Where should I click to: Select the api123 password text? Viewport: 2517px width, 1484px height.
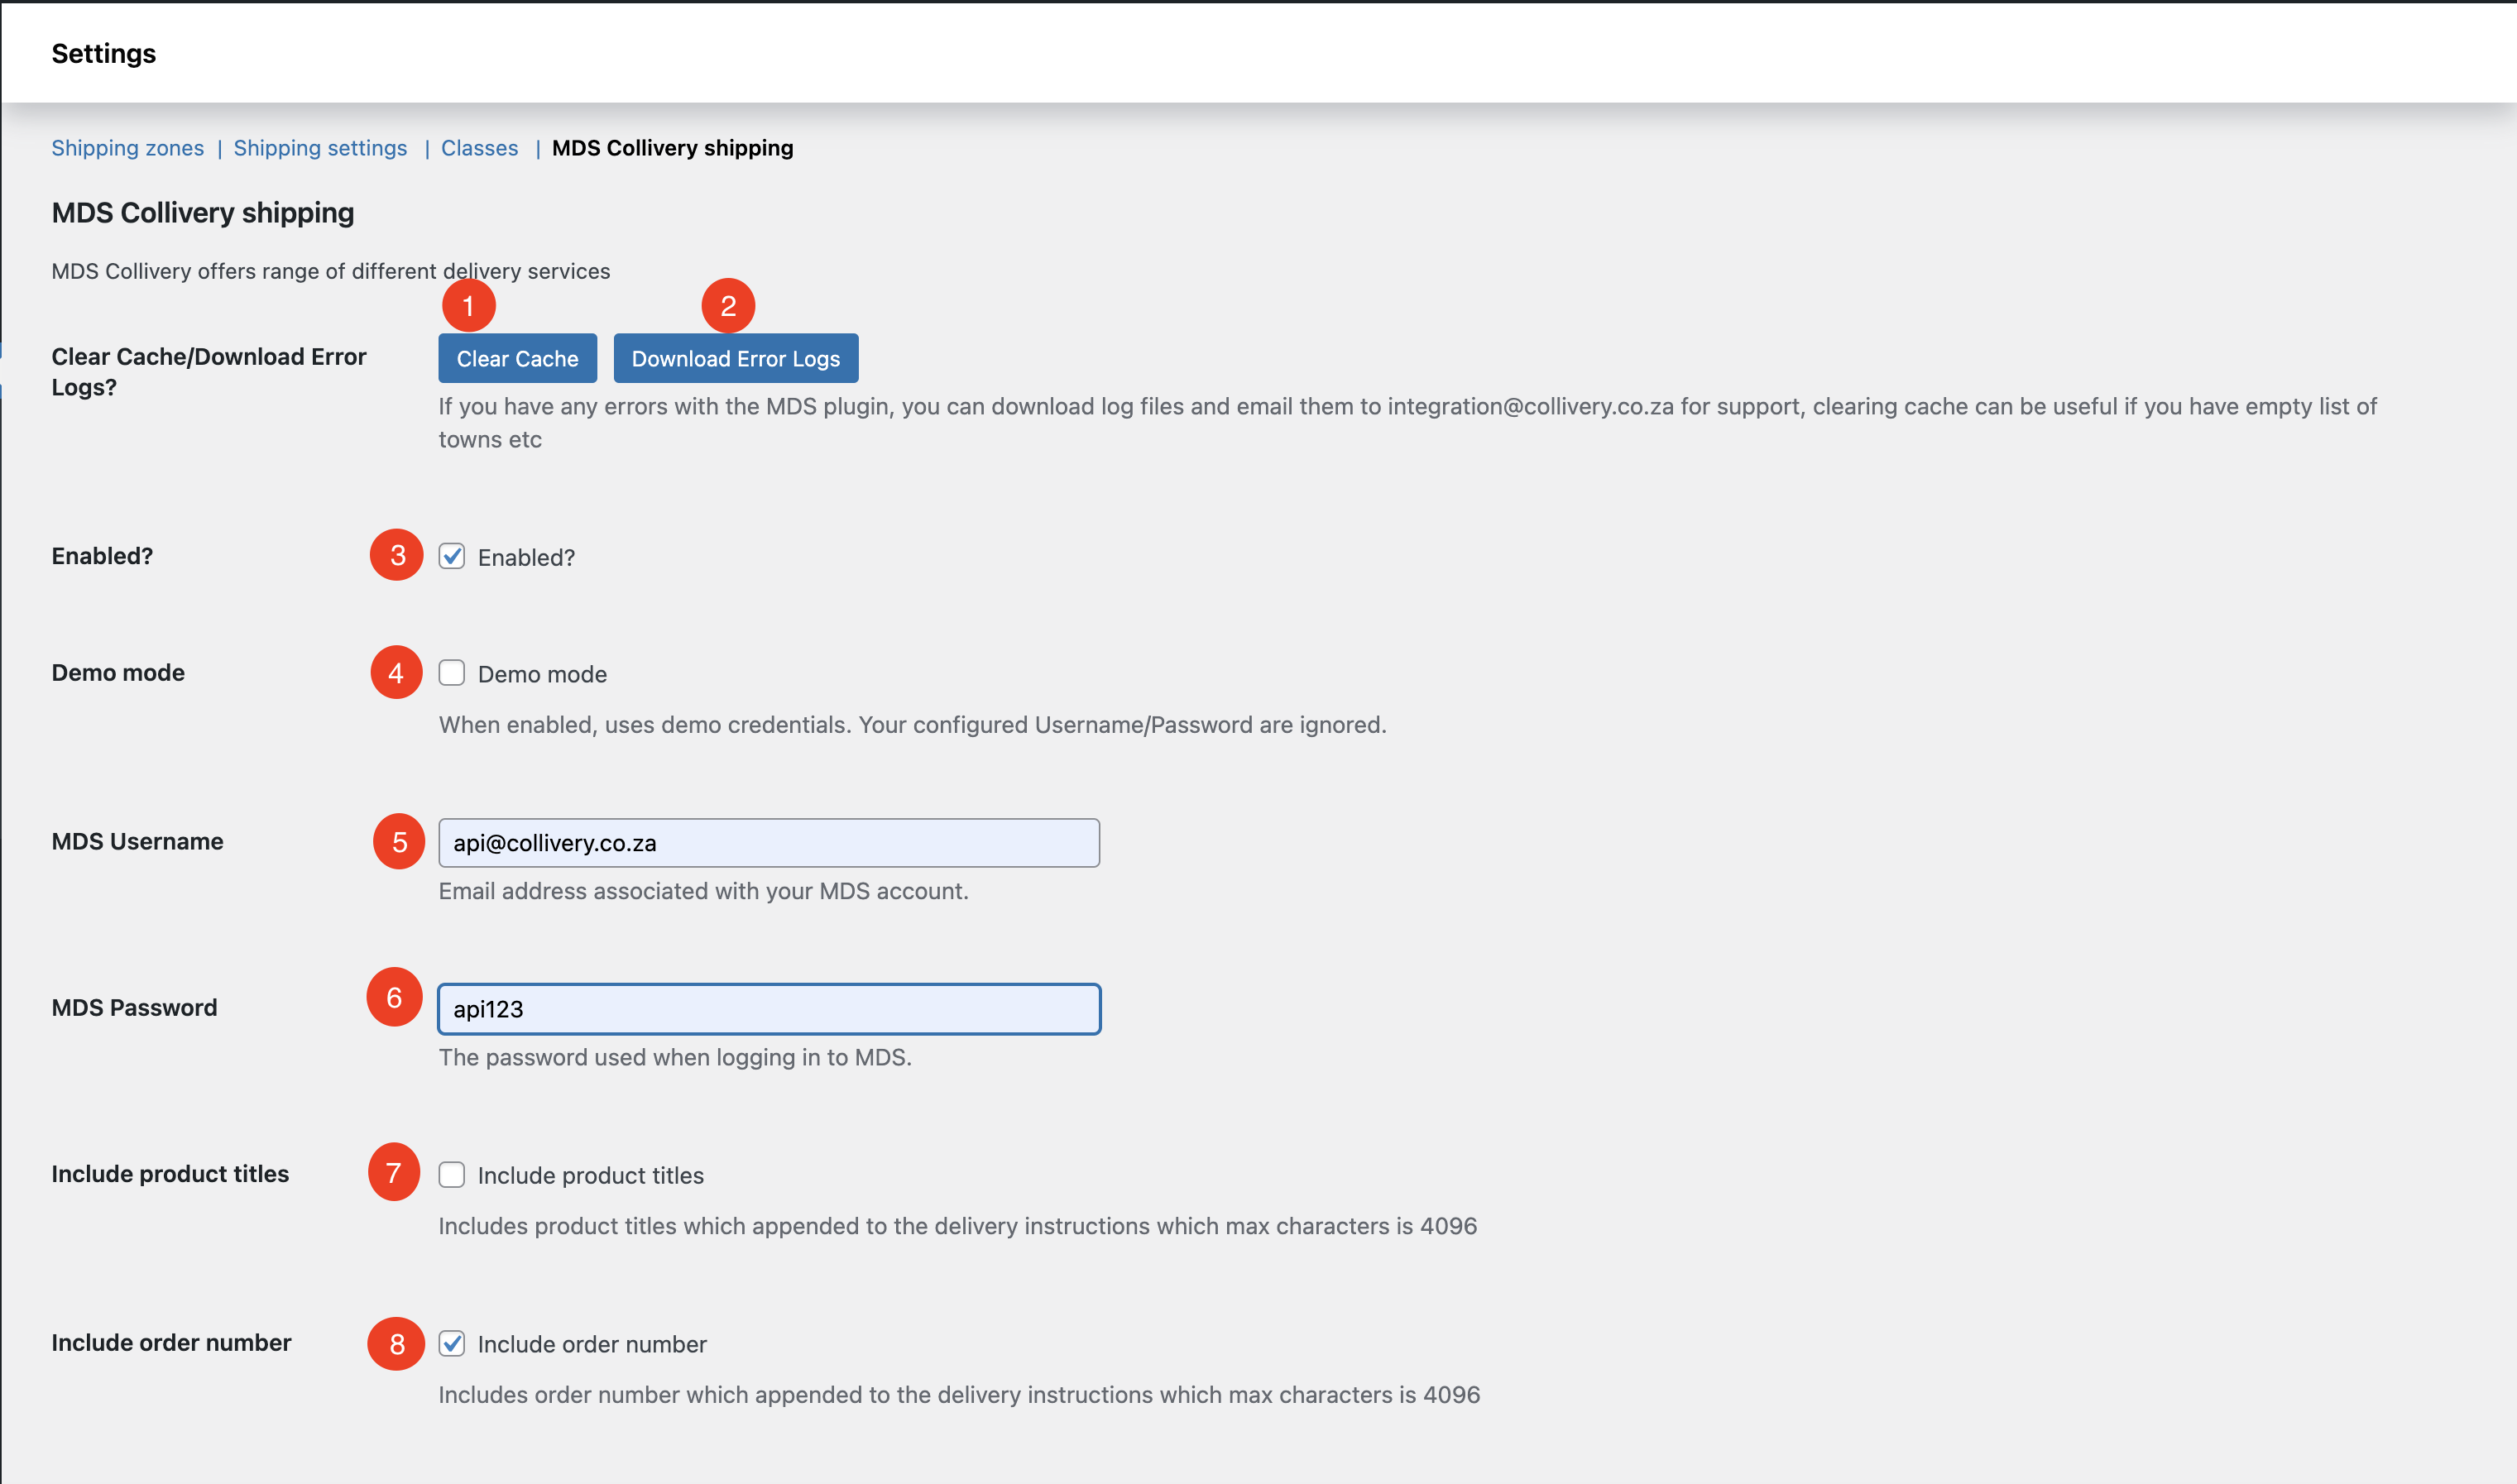click(487, 1008)
